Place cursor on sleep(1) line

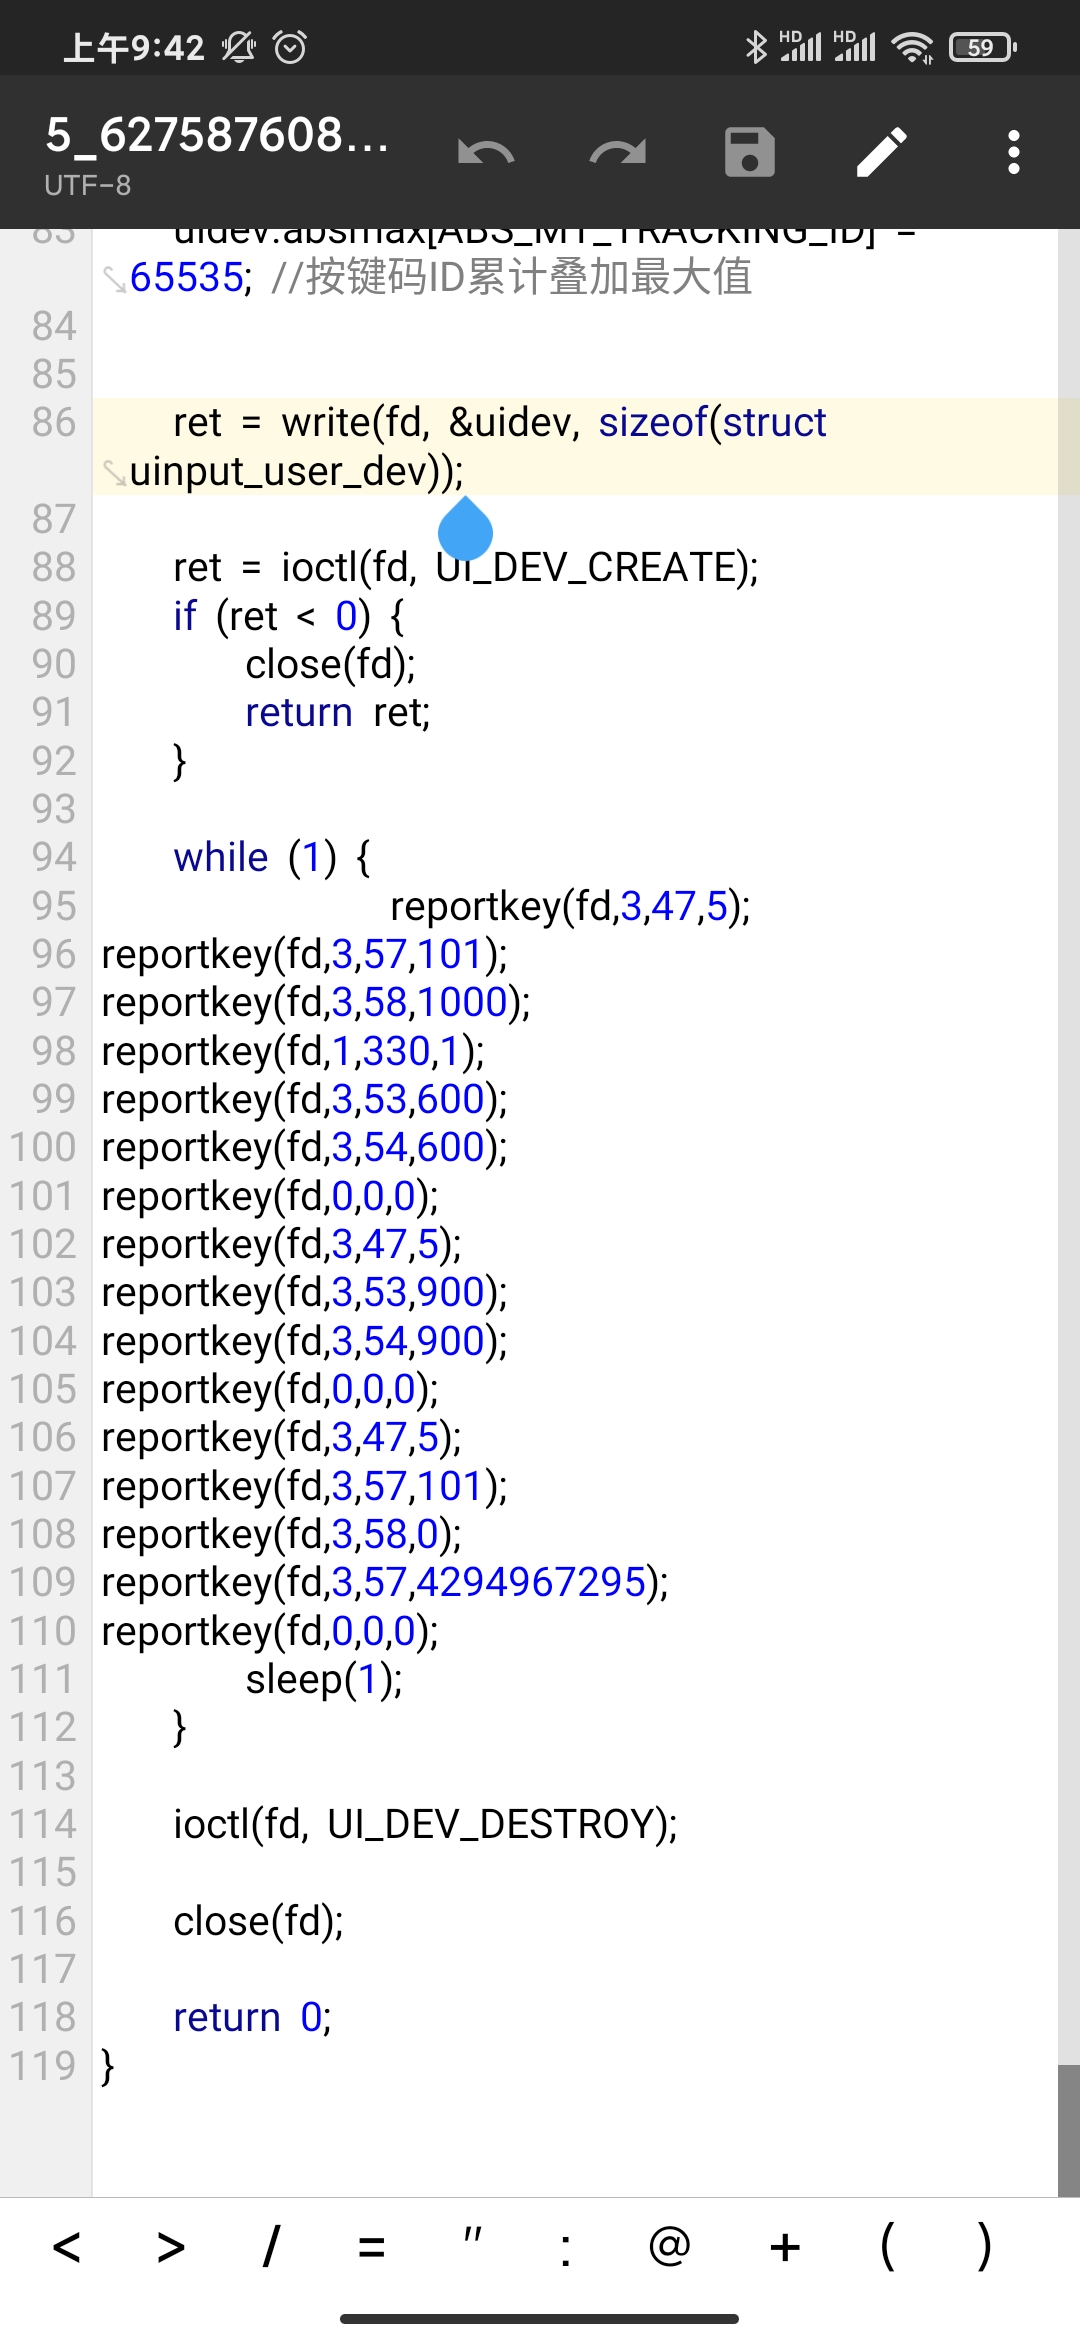click(x=324, y=1680)
